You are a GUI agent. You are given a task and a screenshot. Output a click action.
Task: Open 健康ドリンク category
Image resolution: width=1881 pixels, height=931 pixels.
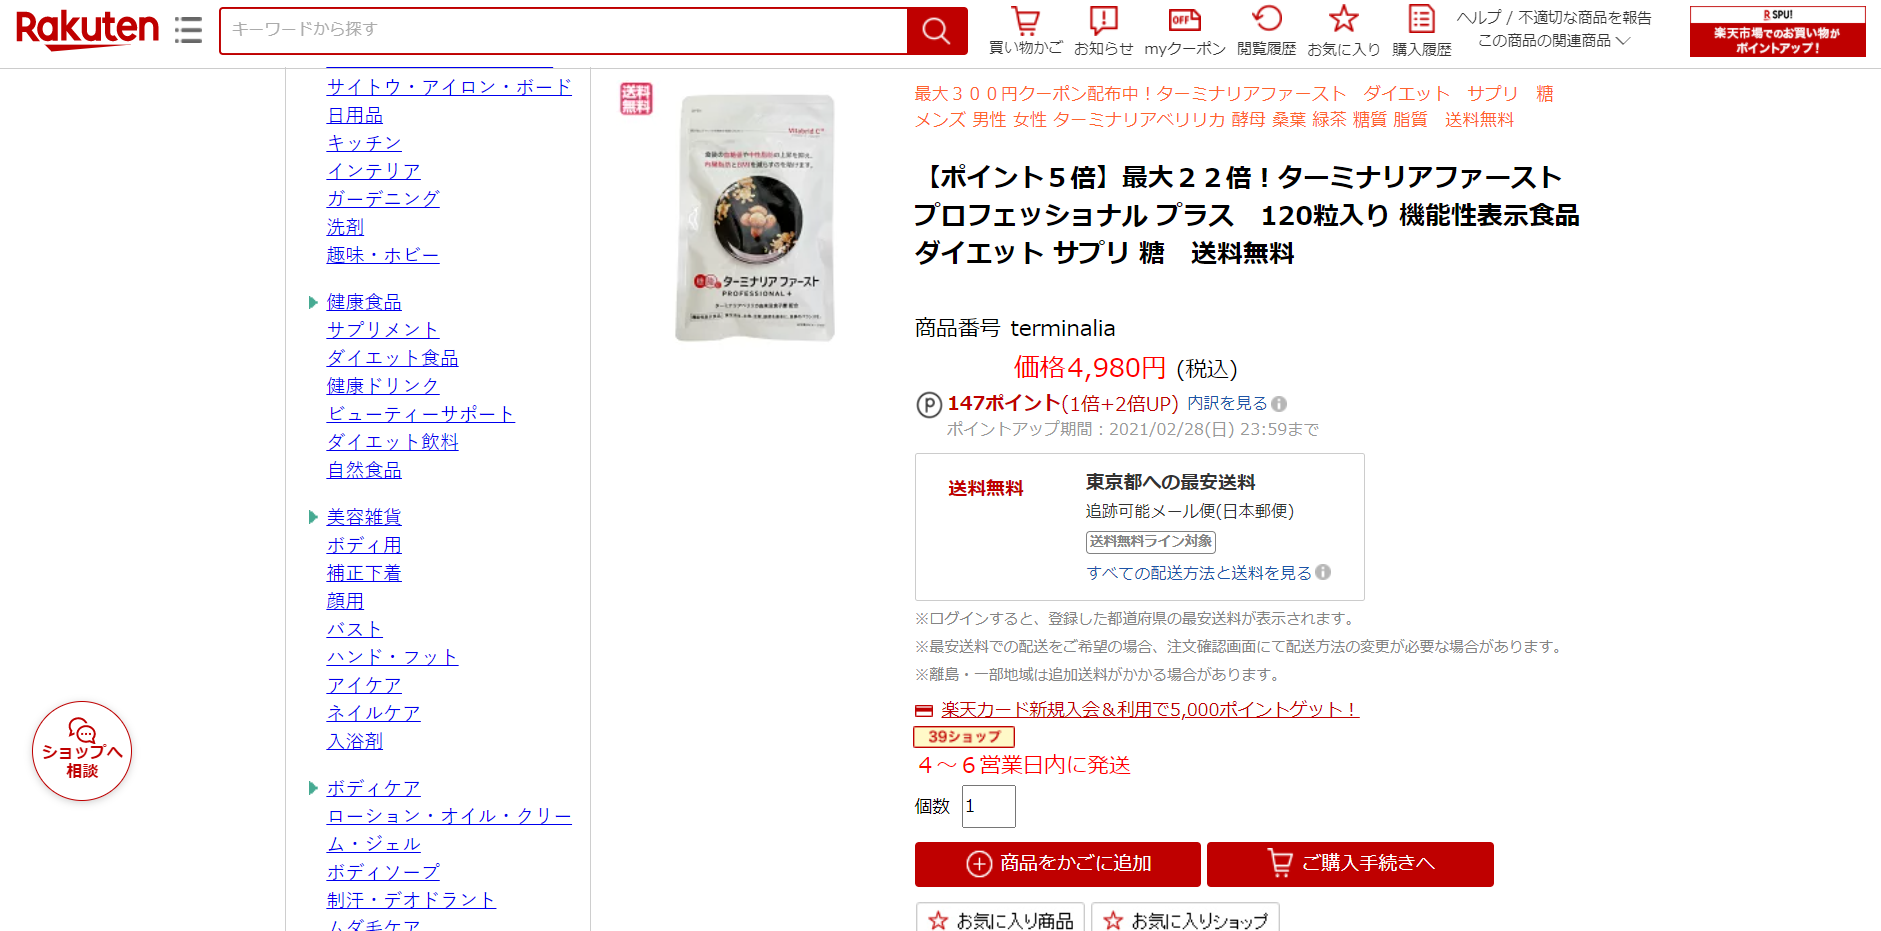tap(383, 386)
